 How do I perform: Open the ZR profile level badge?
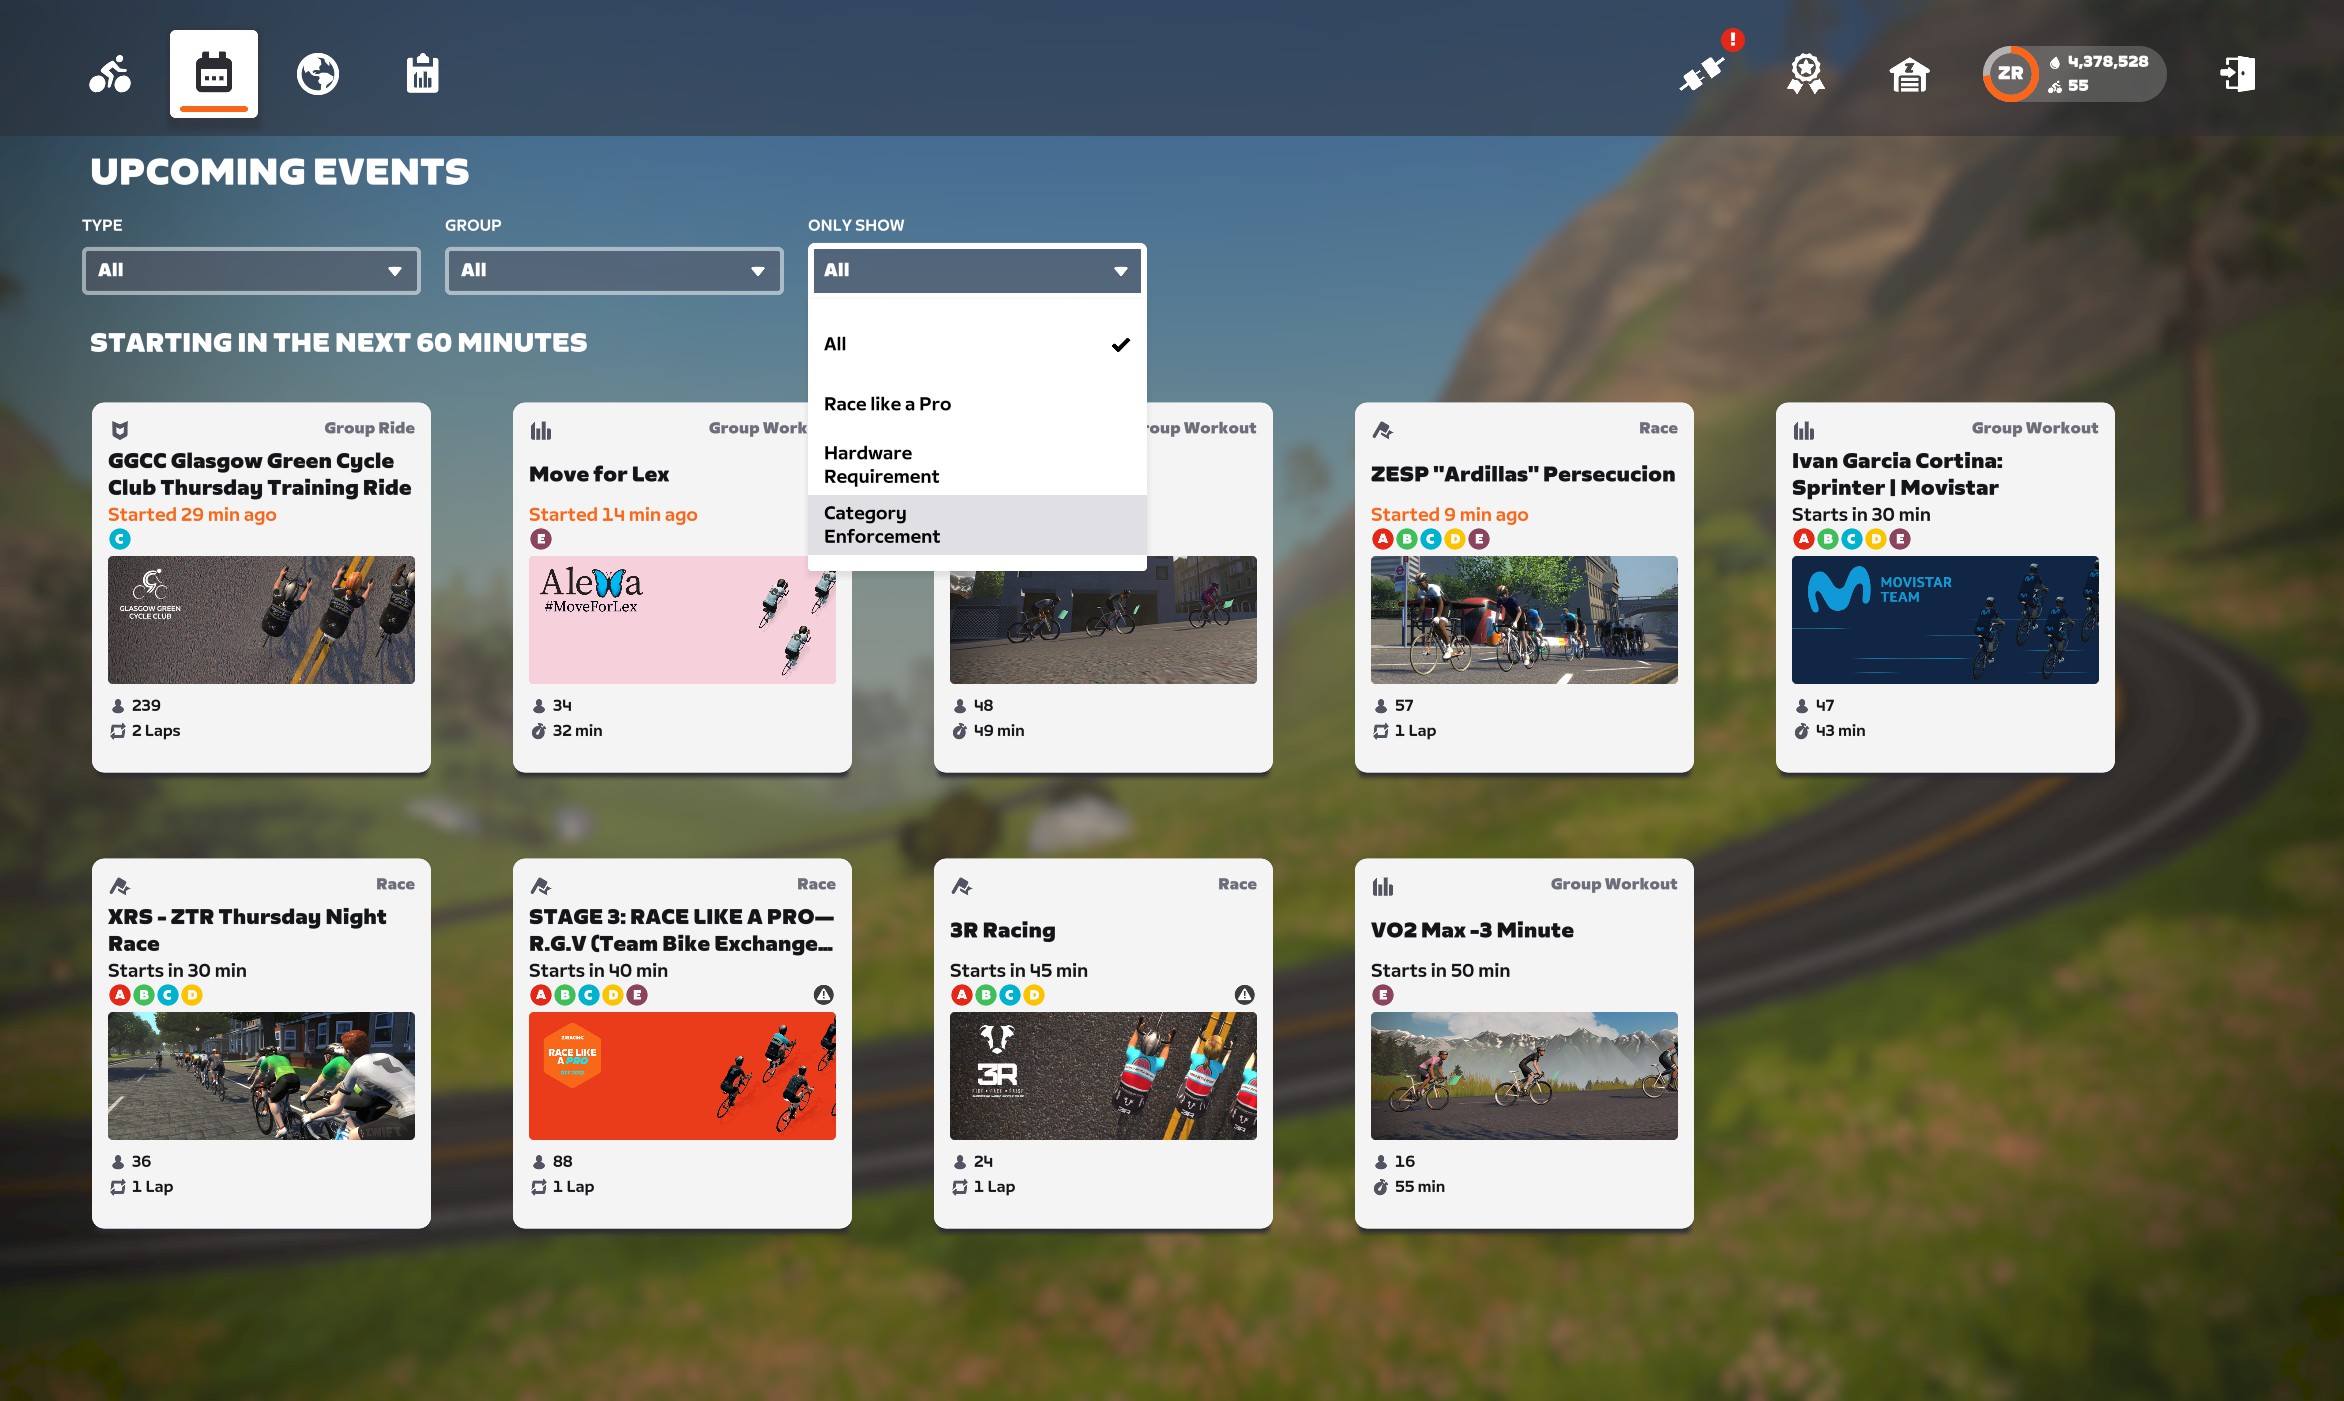pos(2010,74)
